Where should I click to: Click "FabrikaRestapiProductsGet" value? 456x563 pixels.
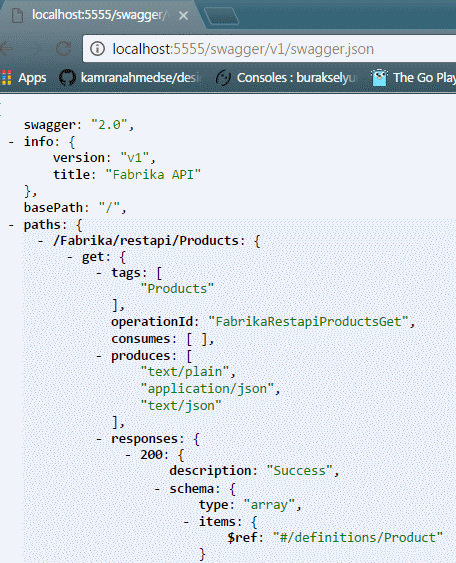(308, 321)
